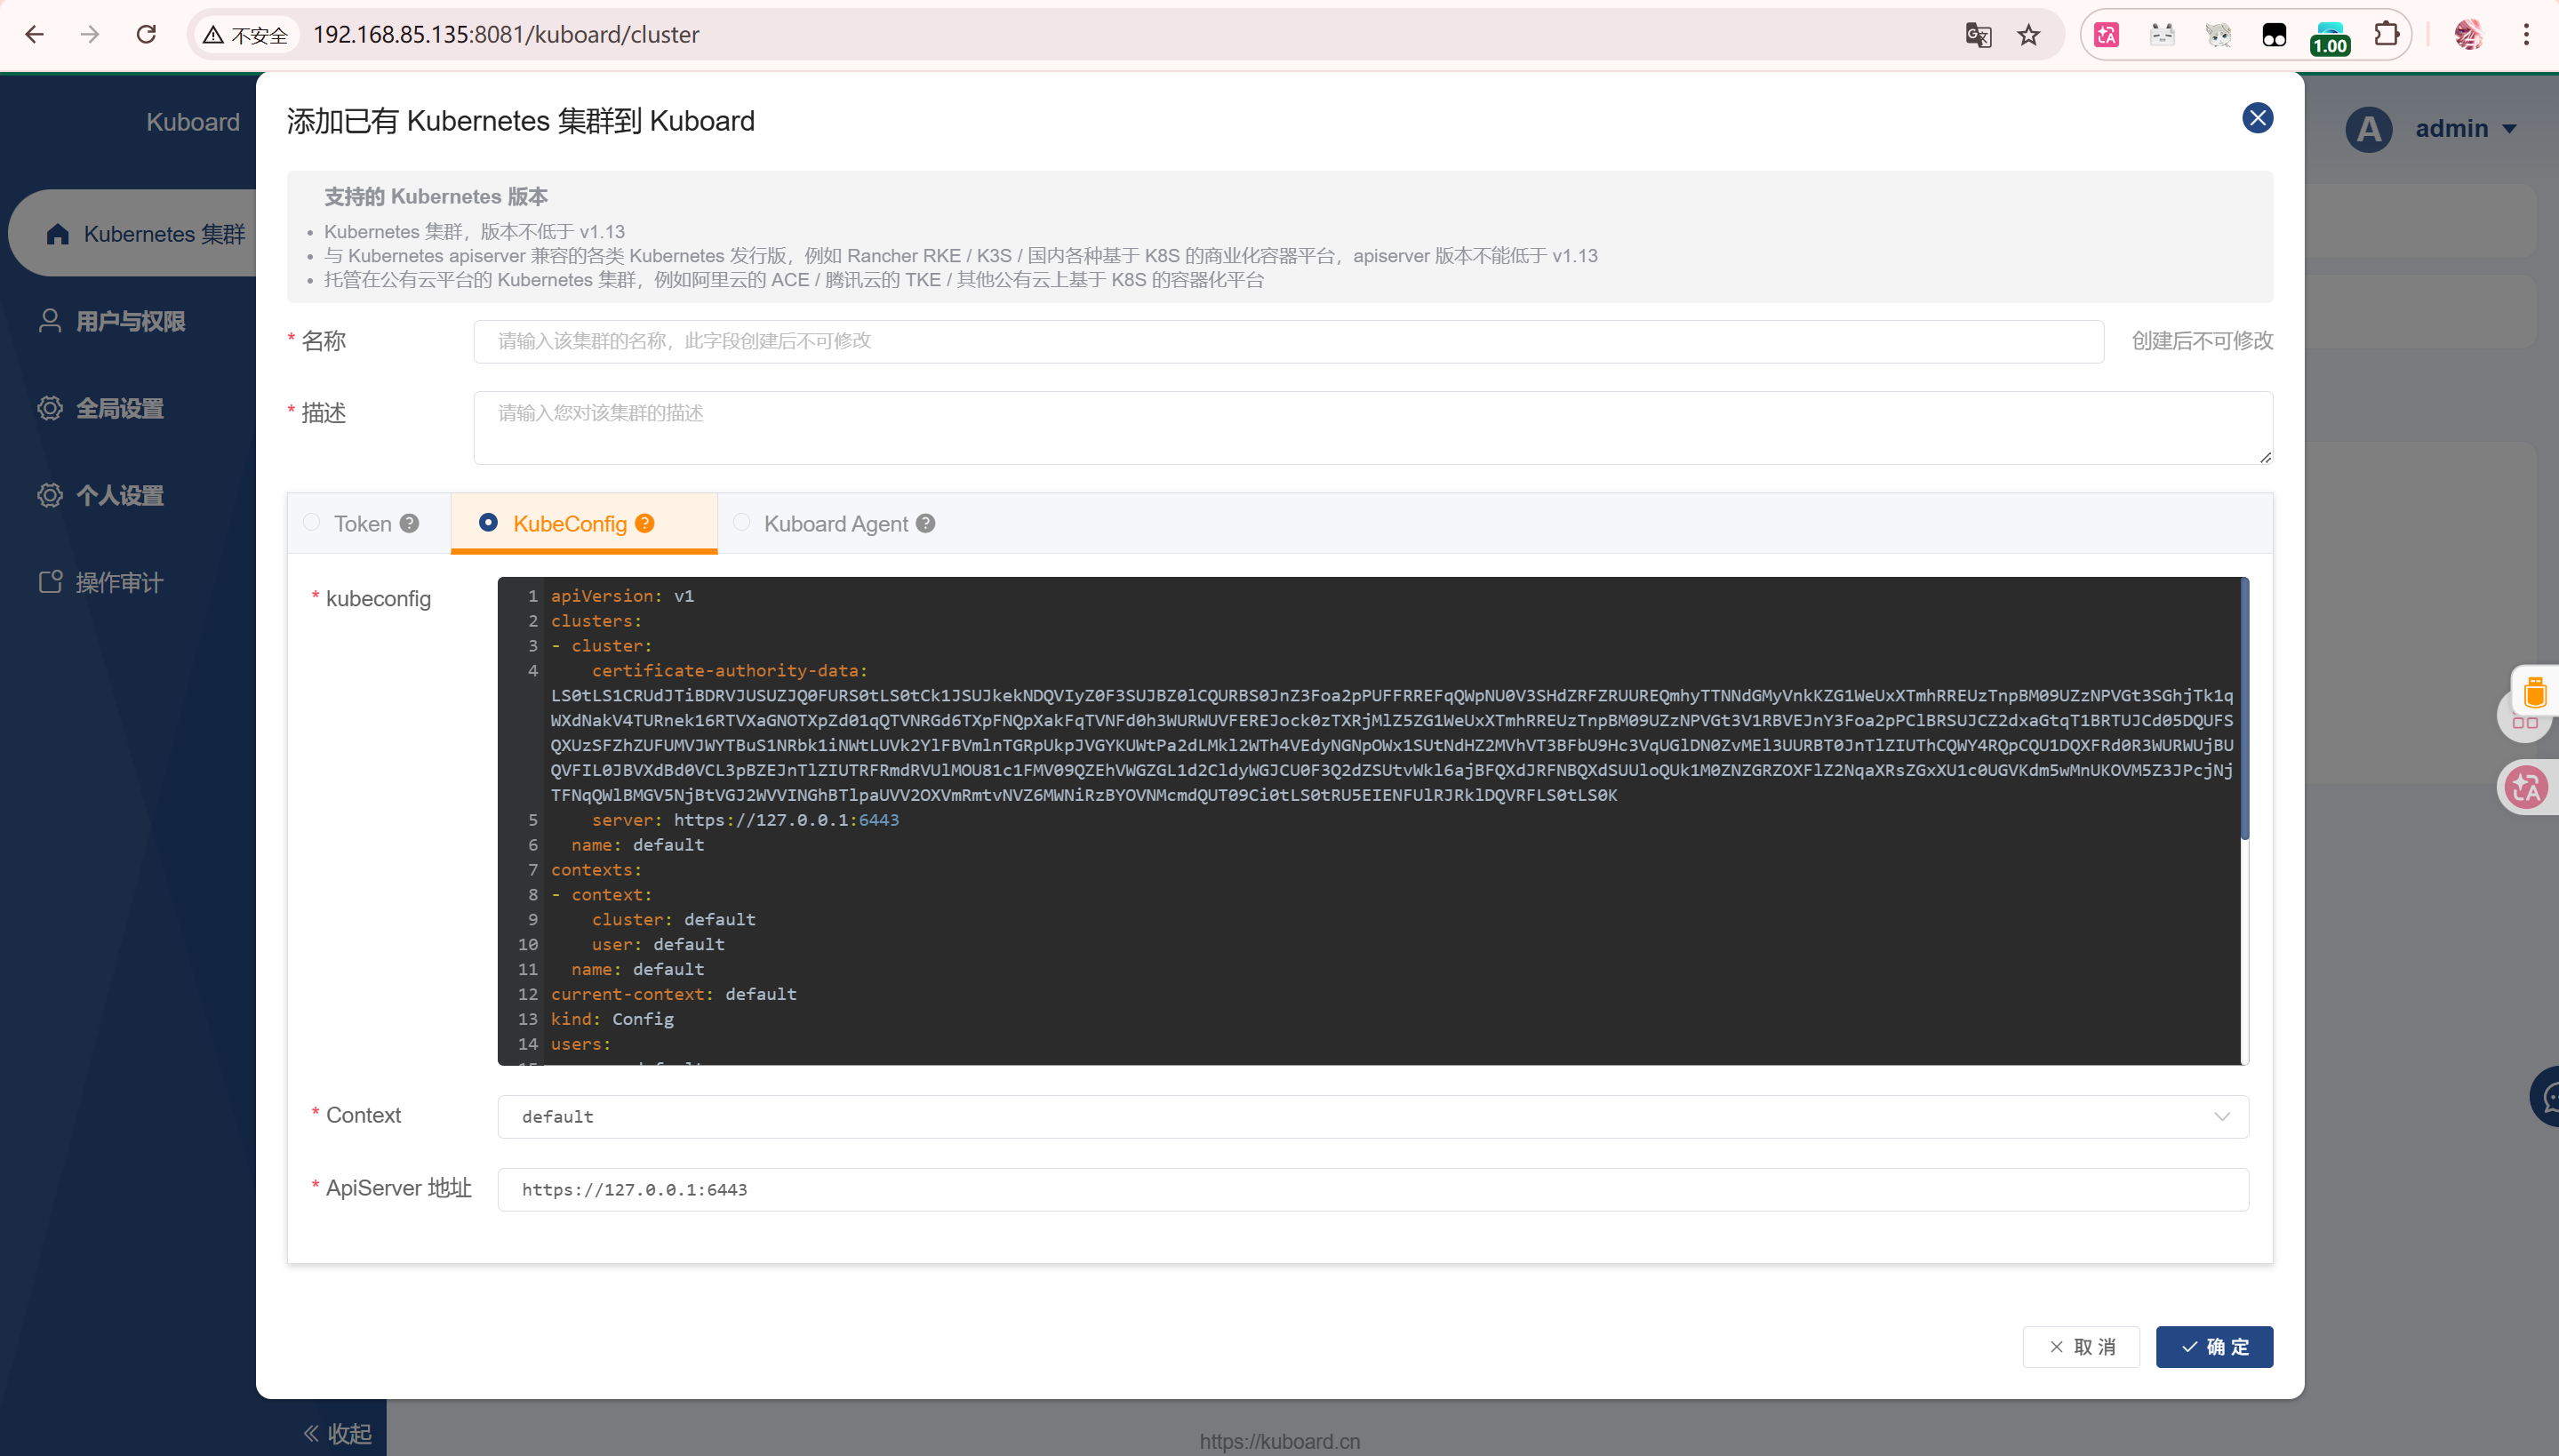This screenshot has width=2559, height=1456.
Task: Open Chrome three-dot menu
Action: tap(2526, 35)
